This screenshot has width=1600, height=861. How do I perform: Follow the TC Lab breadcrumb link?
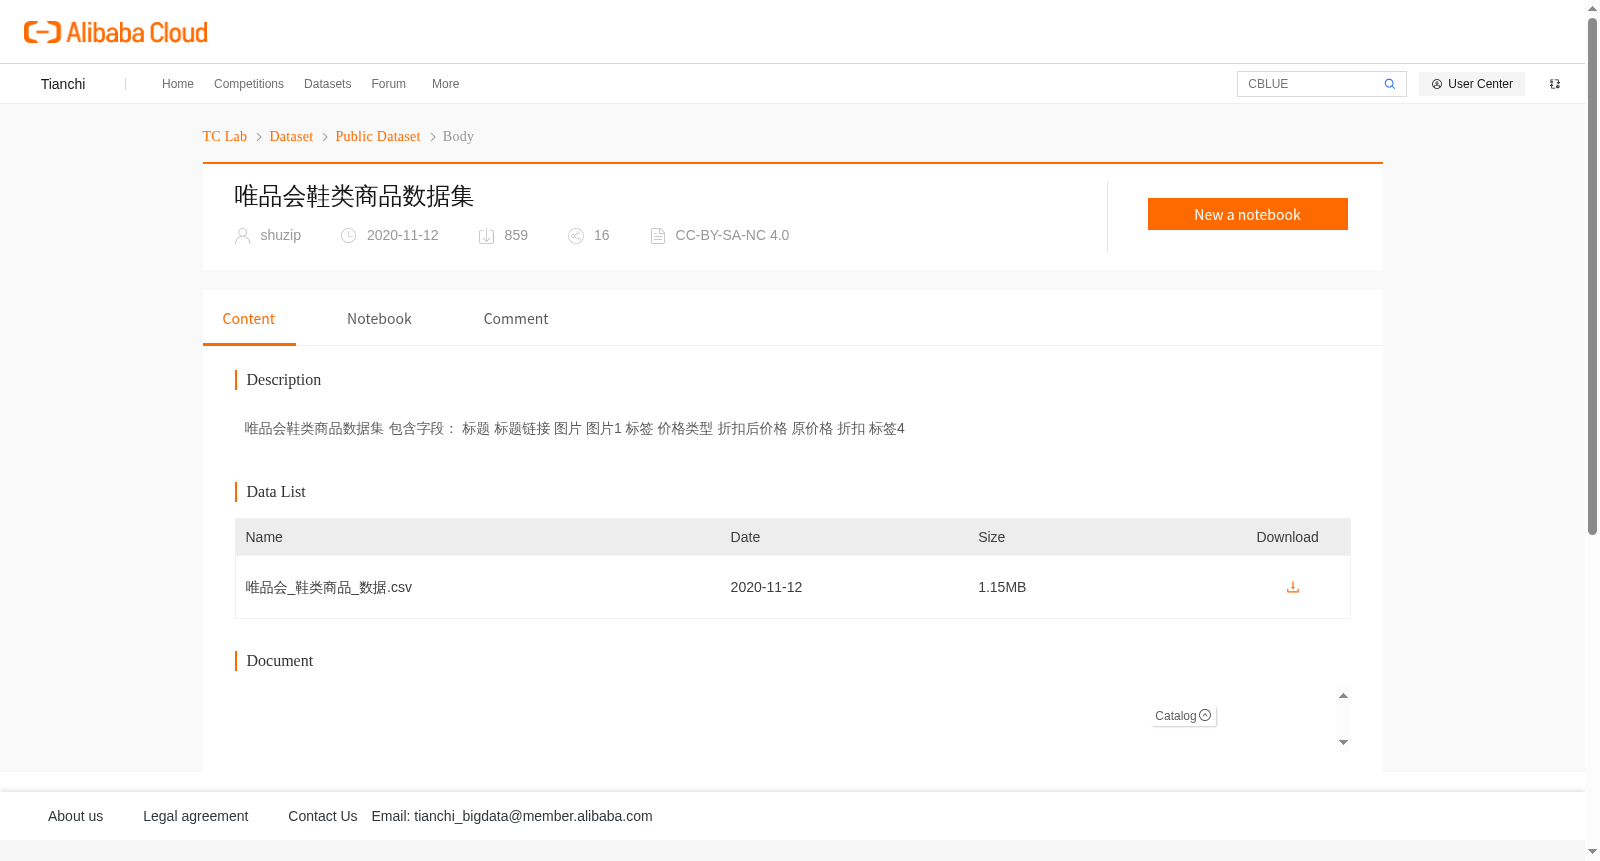[224, 136]
